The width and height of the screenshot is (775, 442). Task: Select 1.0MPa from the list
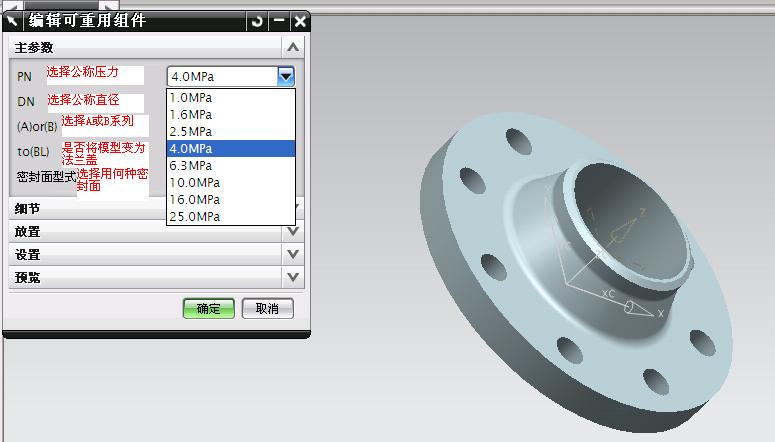pos(231,98)
